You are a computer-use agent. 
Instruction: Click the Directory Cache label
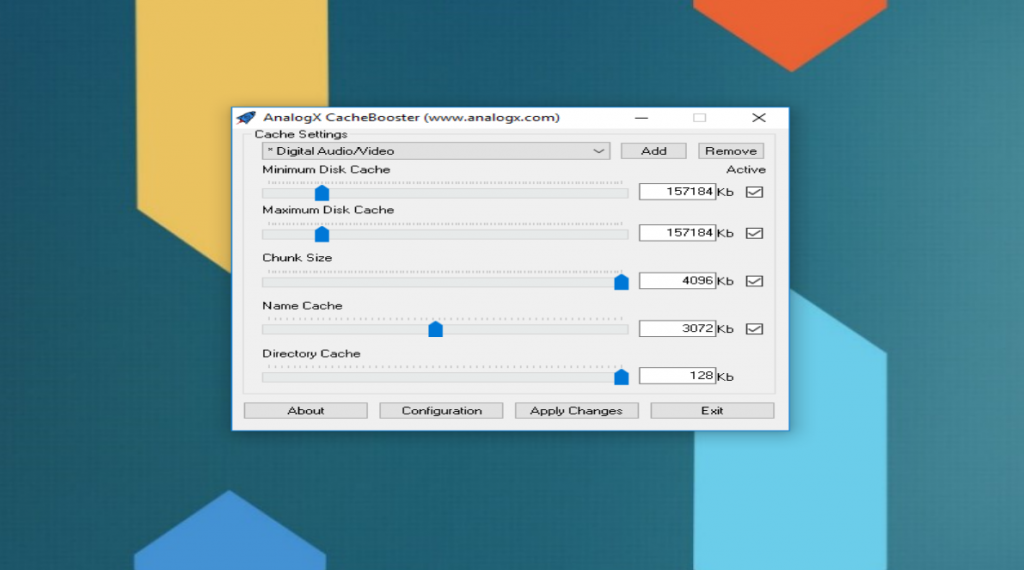tap(311, 353)
